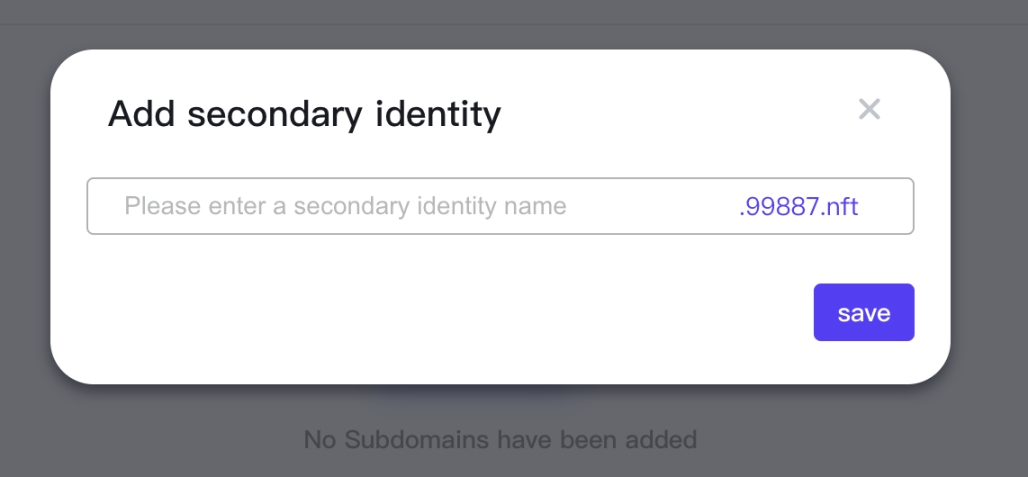Close the Add secondary identity dialog
1028x477 pixels.
coord(869,109)
